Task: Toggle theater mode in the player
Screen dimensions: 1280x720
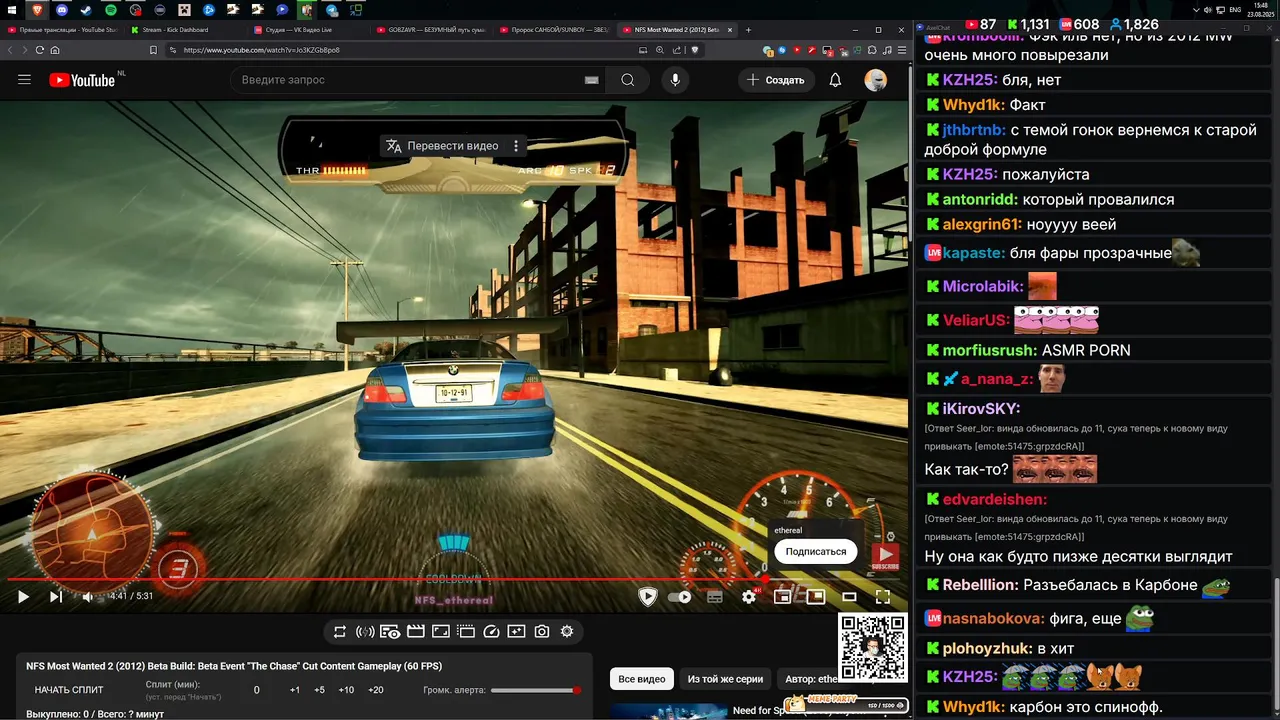Action: point(849,597)
